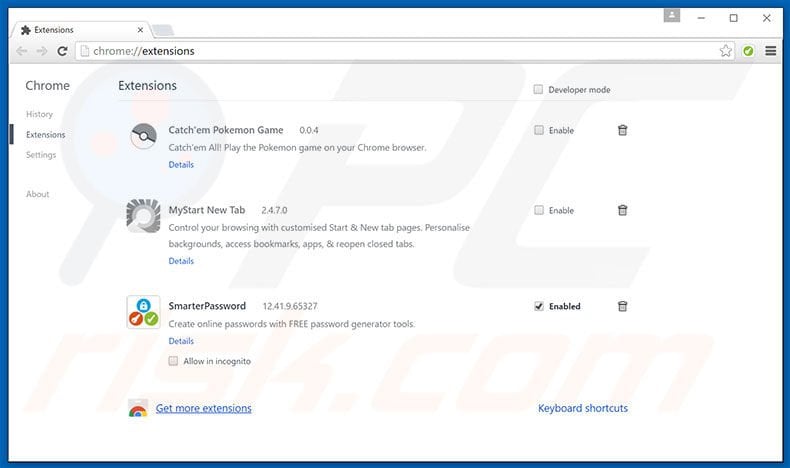Click the Extensions page heading
The width and height of the screenshot is (790, 468).
[147, 86]
